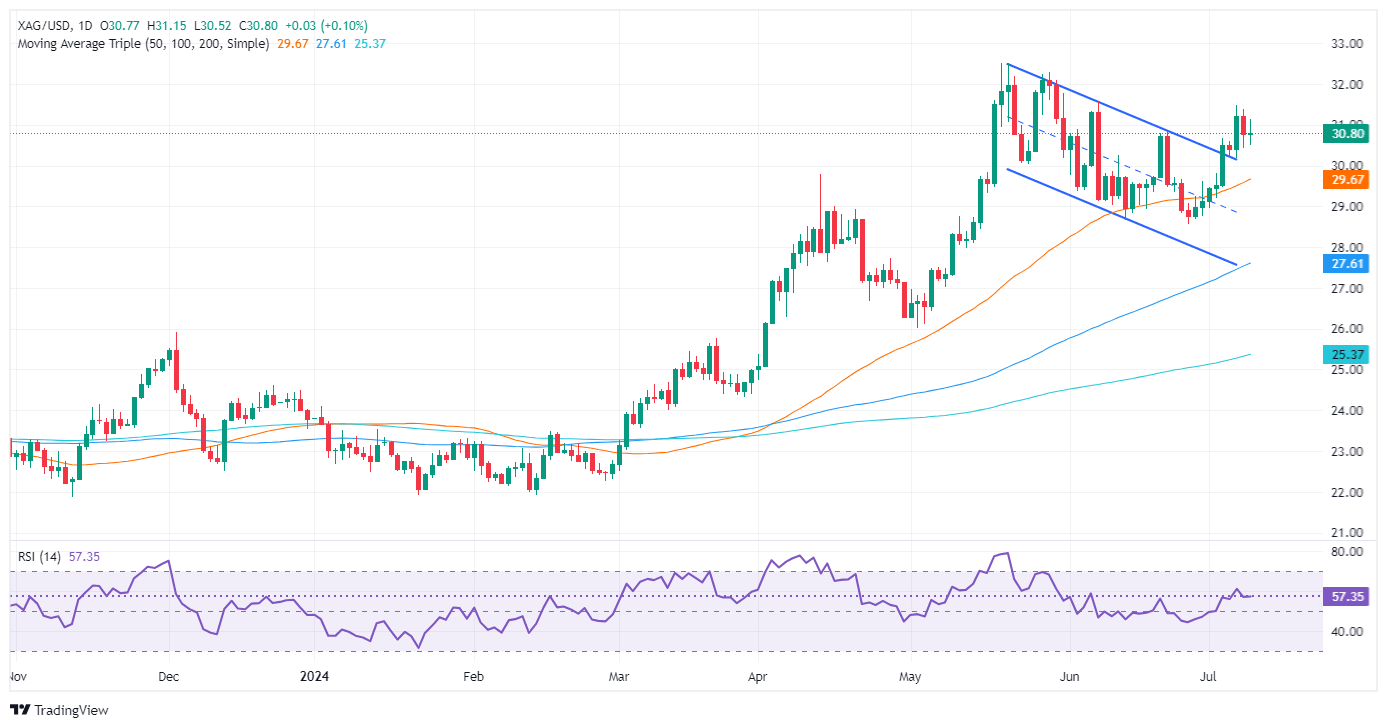Click the green 30.80 current price tag

pyautogui.click(x=1351, y=133)
